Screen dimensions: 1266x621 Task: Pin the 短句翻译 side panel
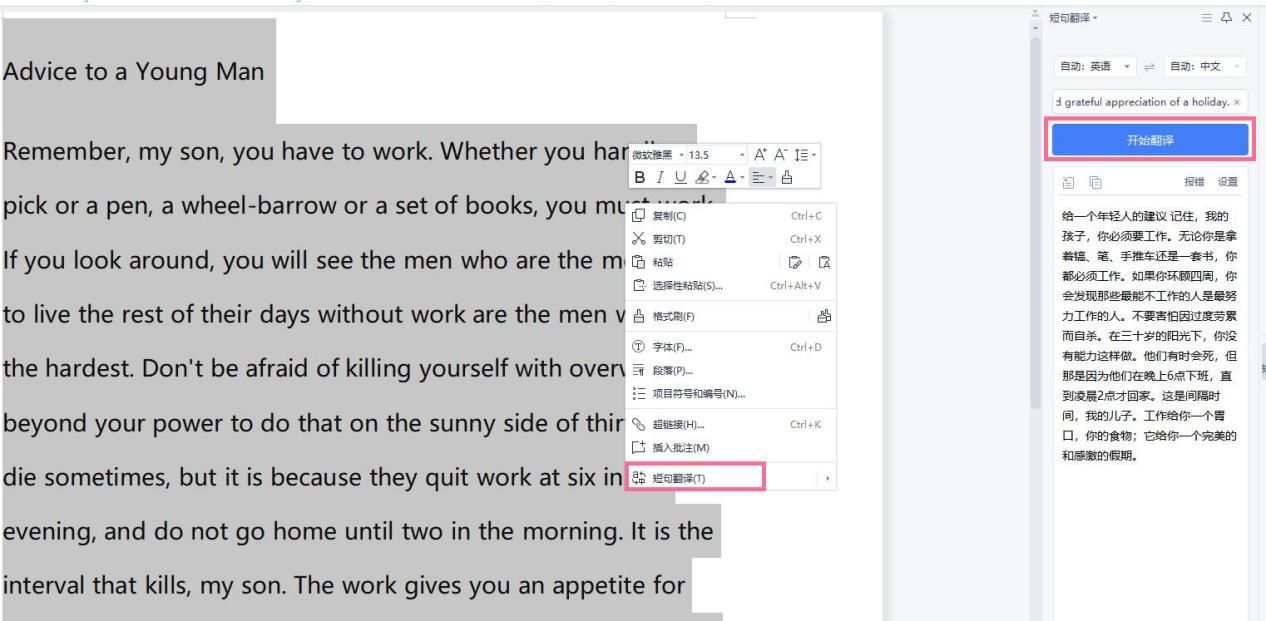coord(1228,18)
